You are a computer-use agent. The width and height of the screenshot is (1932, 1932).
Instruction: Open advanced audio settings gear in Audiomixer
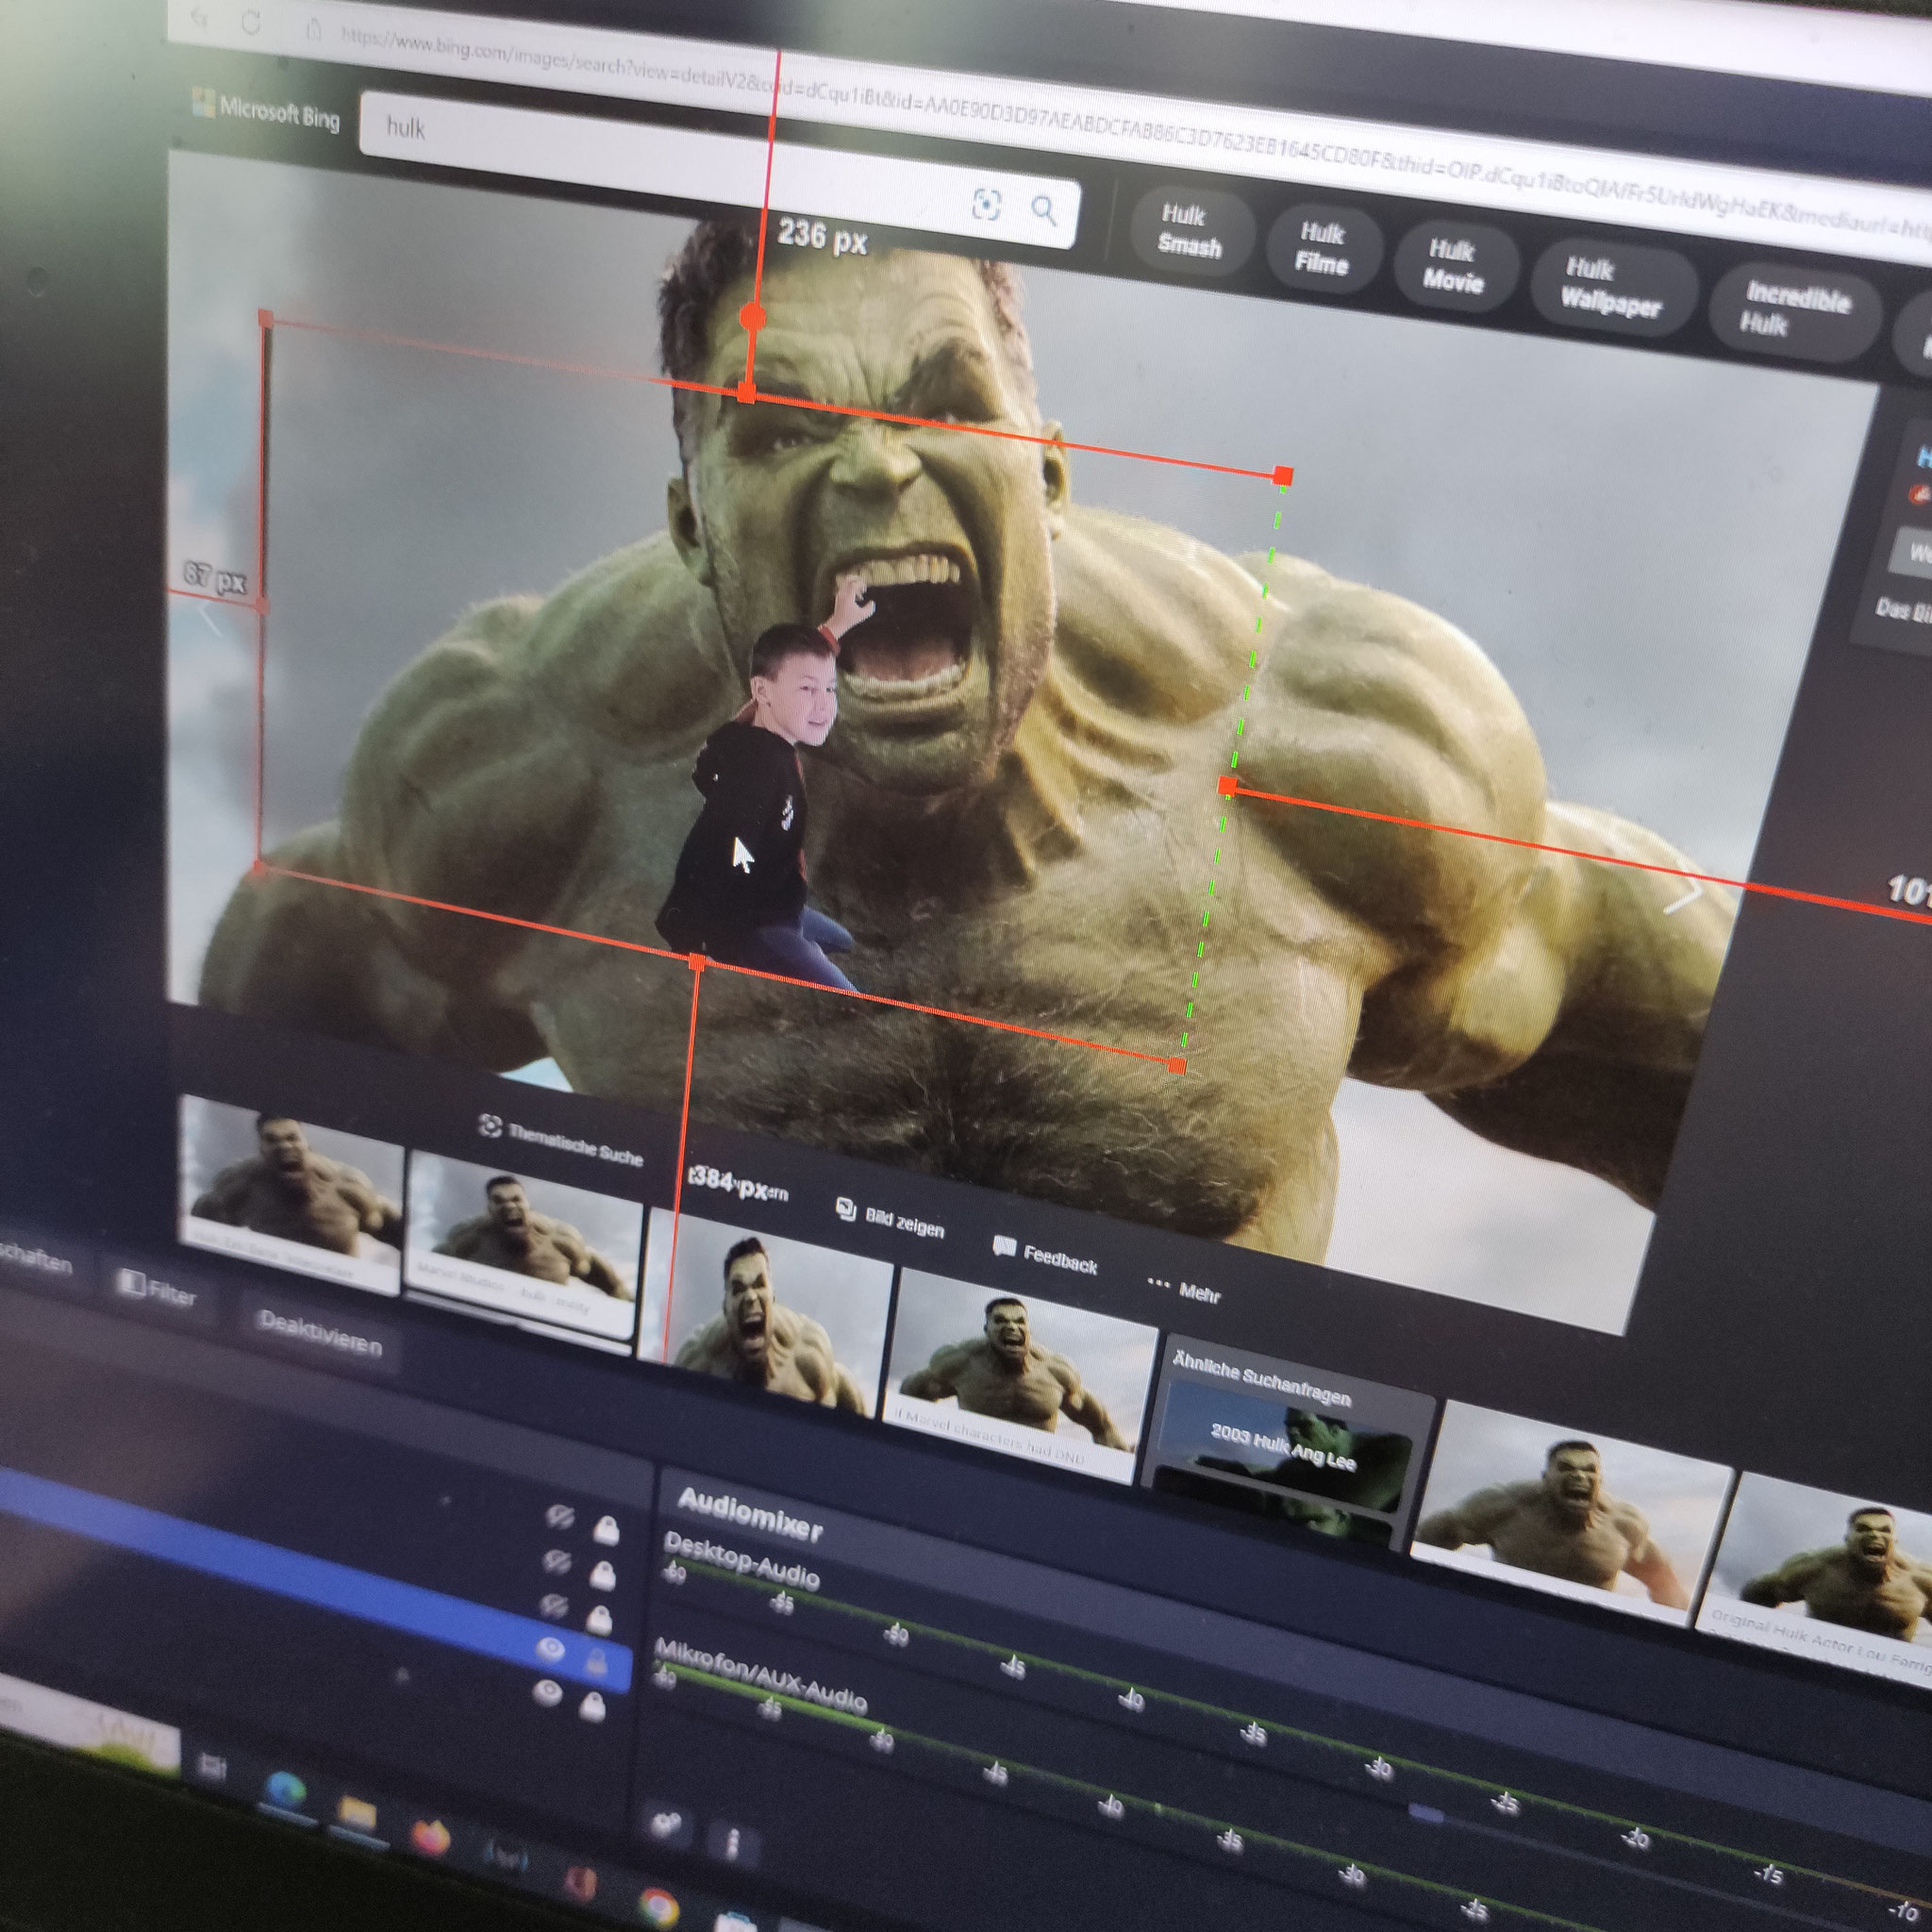tap(664, 1824)
